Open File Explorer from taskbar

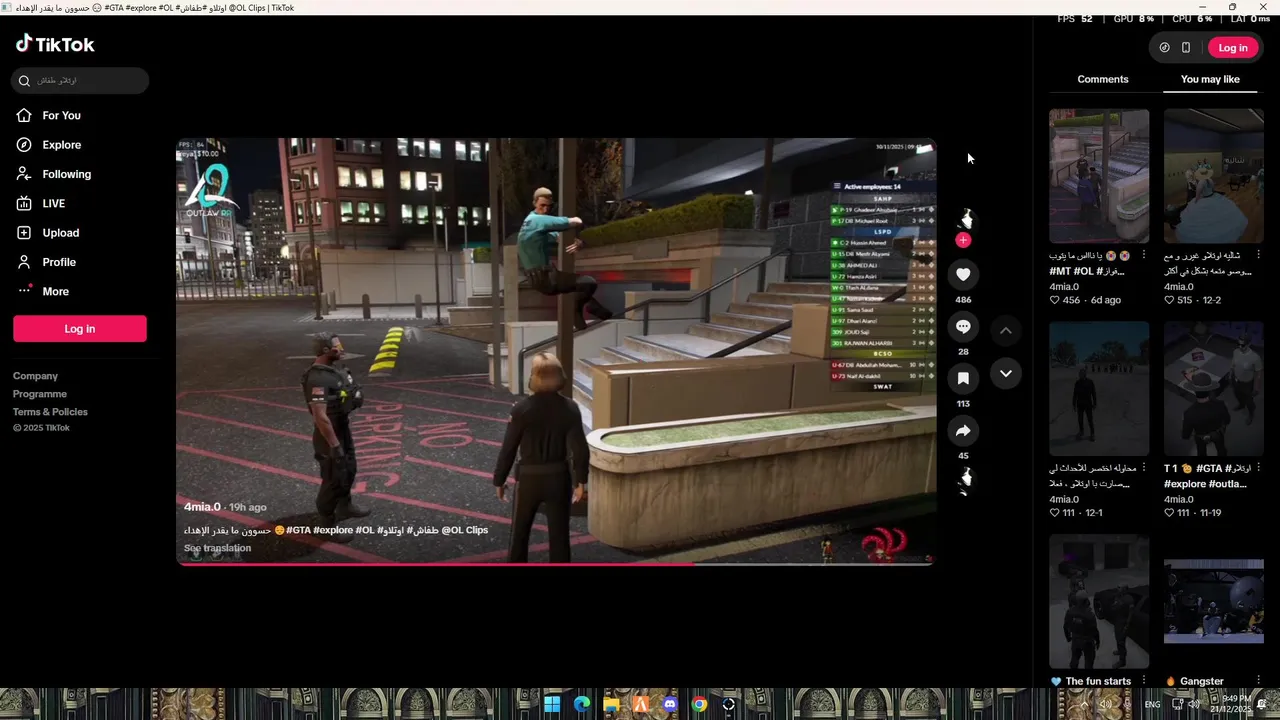(x=611, y=704)
